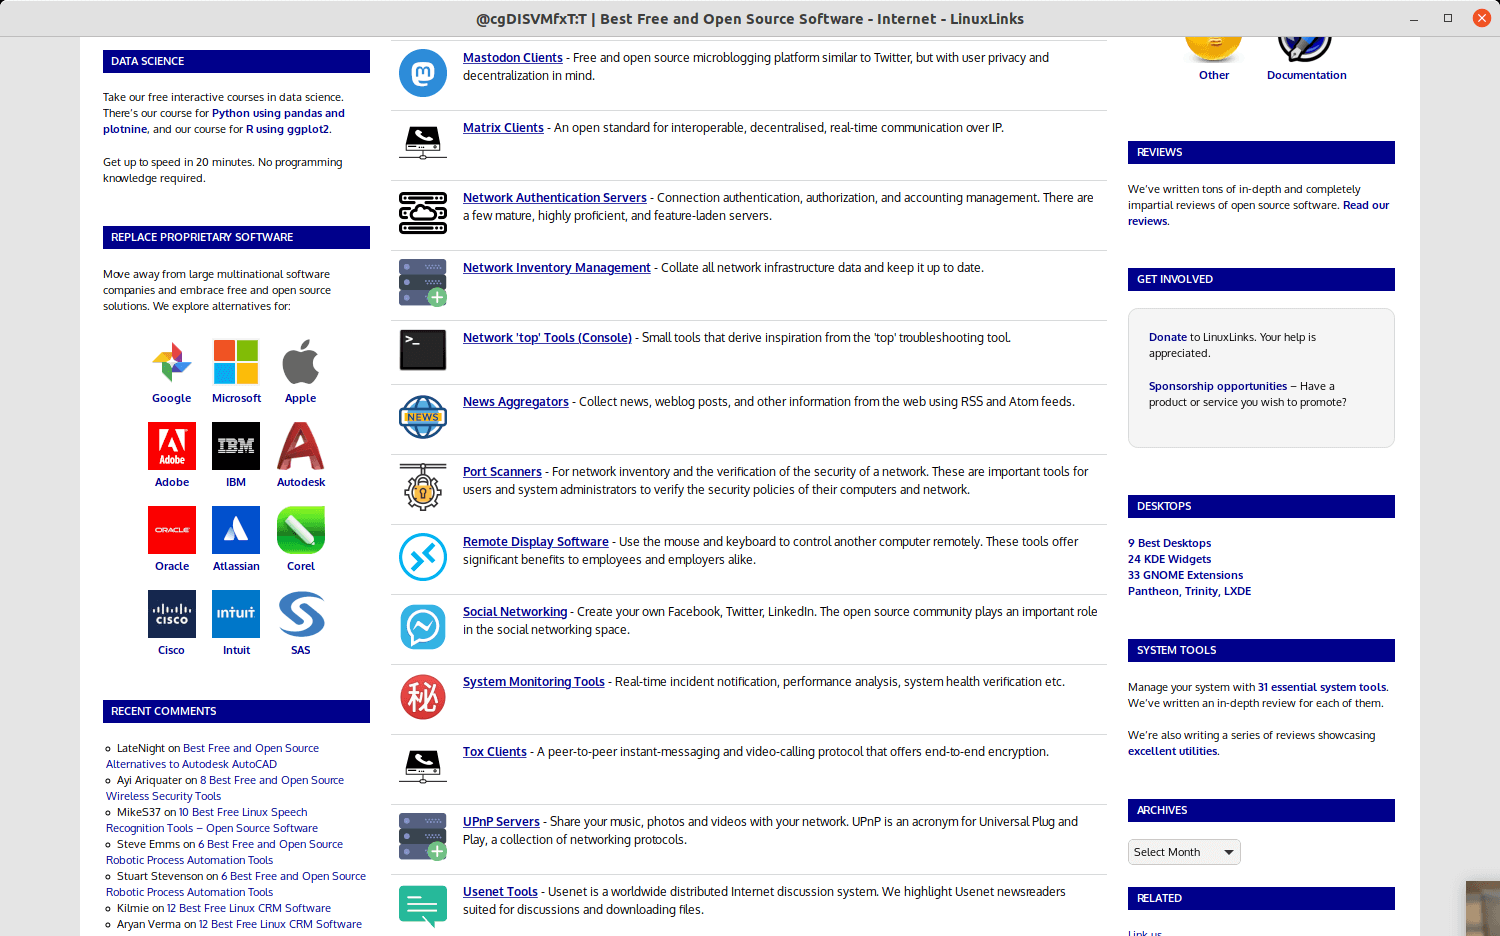Open the Cisco logo icon
The width and height of the screenshot is (1500, 936).
pos(172,614)
